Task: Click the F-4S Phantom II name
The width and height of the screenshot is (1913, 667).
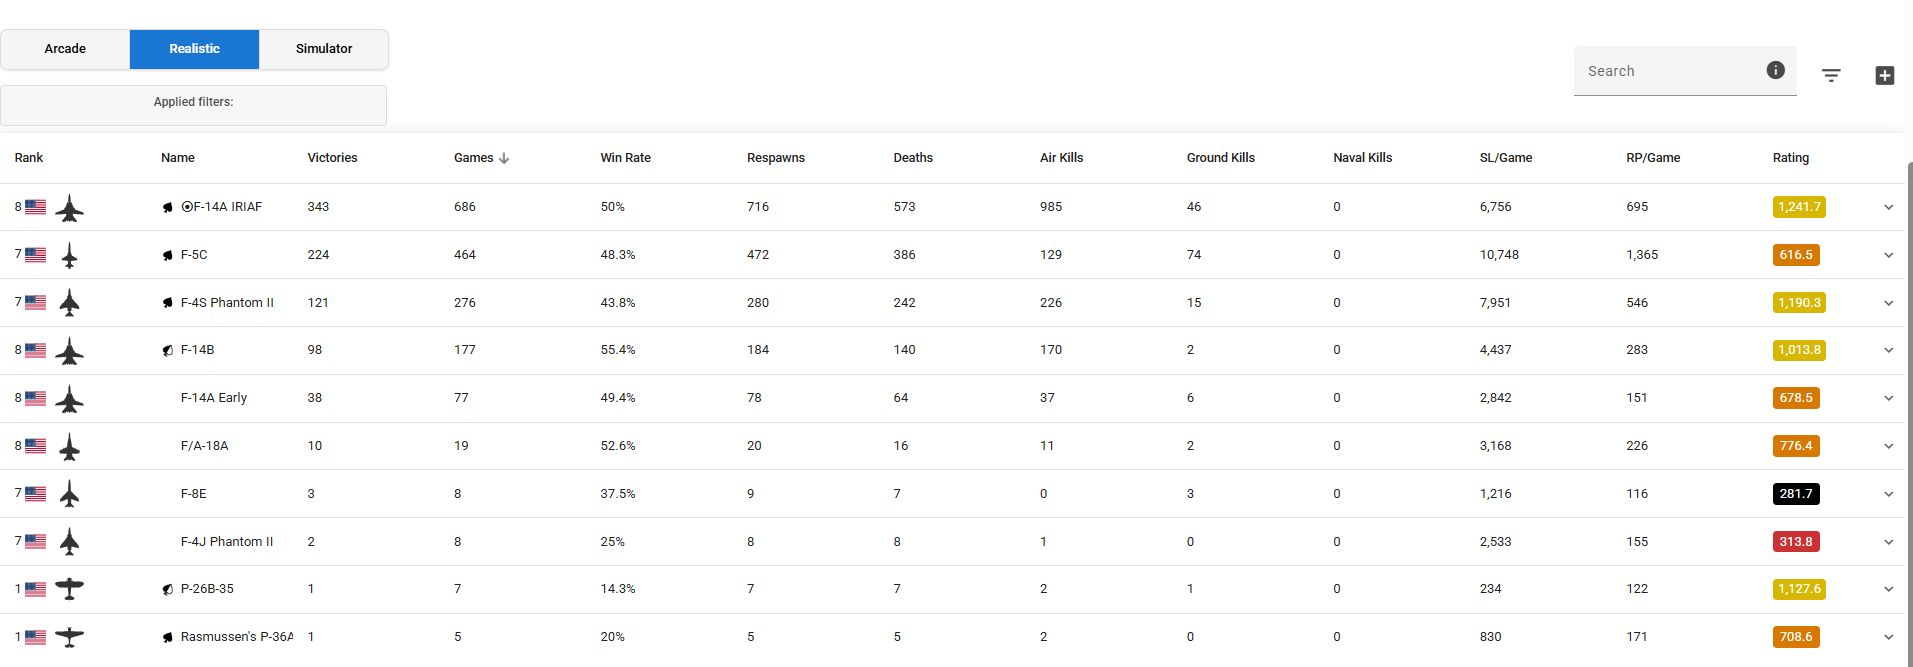Action: pos(227,303)
